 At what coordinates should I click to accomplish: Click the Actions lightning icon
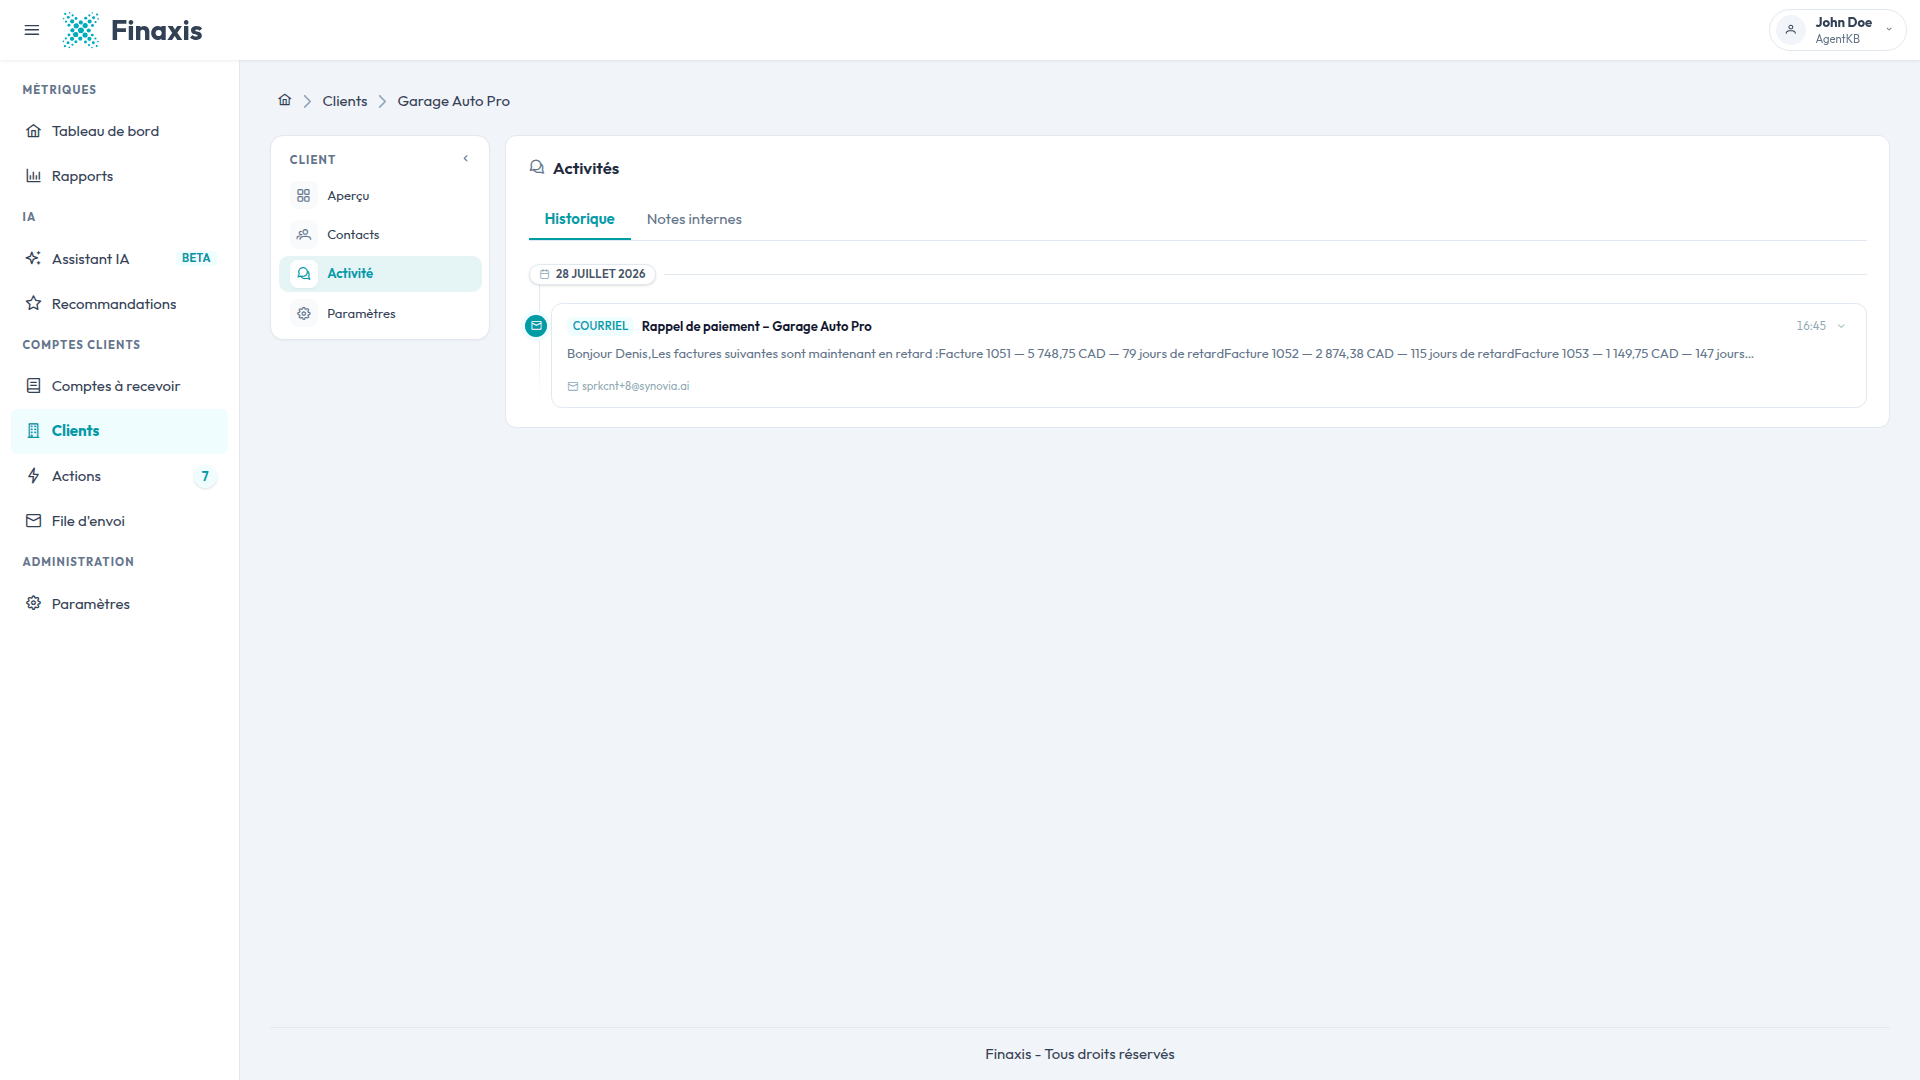coord(34,476)
